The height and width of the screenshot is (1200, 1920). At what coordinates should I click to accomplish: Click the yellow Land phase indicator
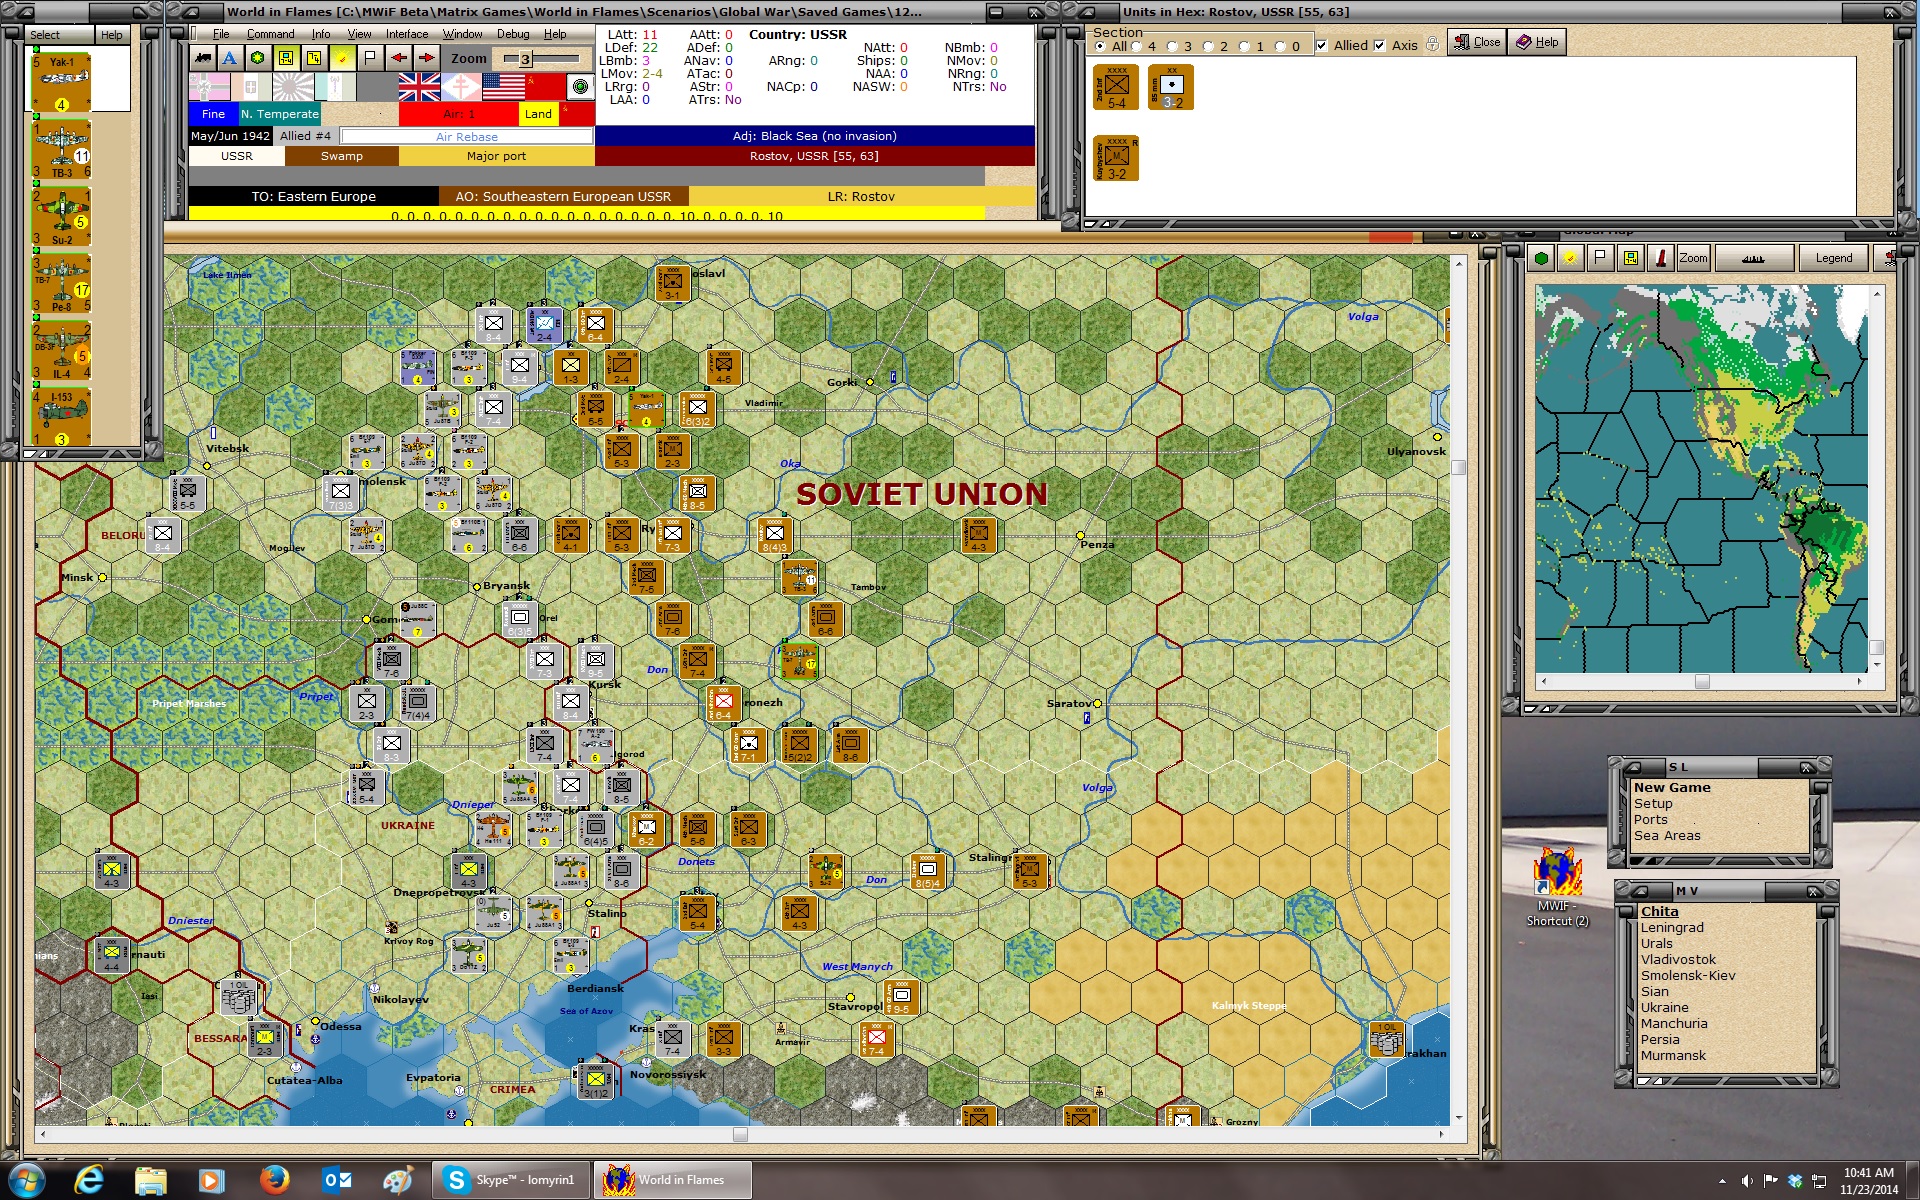(x=538, y=114)
